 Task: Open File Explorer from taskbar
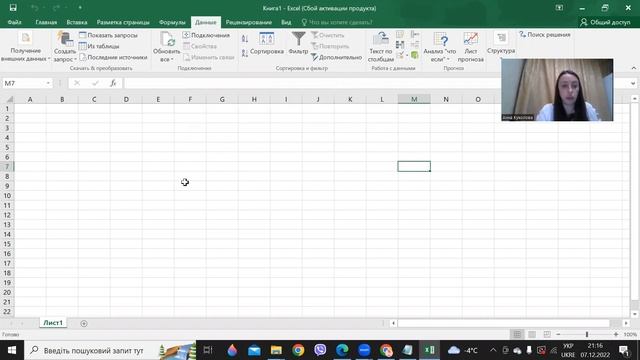click(x=276, y=350)
